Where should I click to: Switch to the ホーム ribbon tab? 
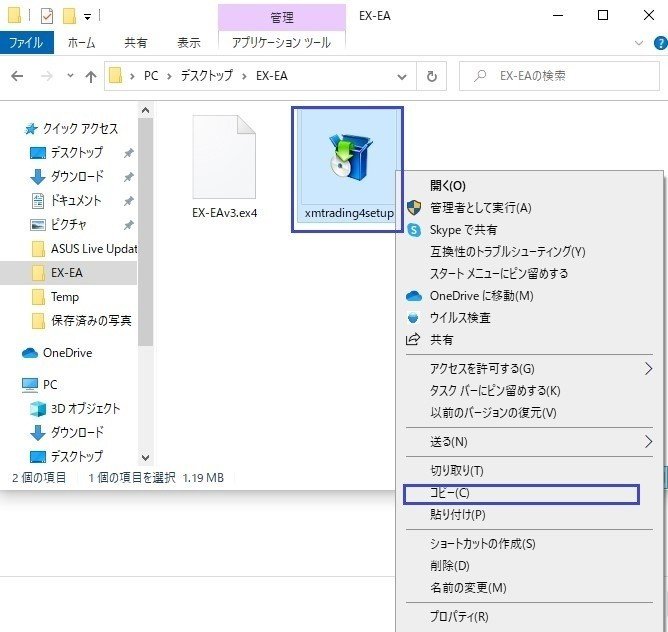coord(81,43)
